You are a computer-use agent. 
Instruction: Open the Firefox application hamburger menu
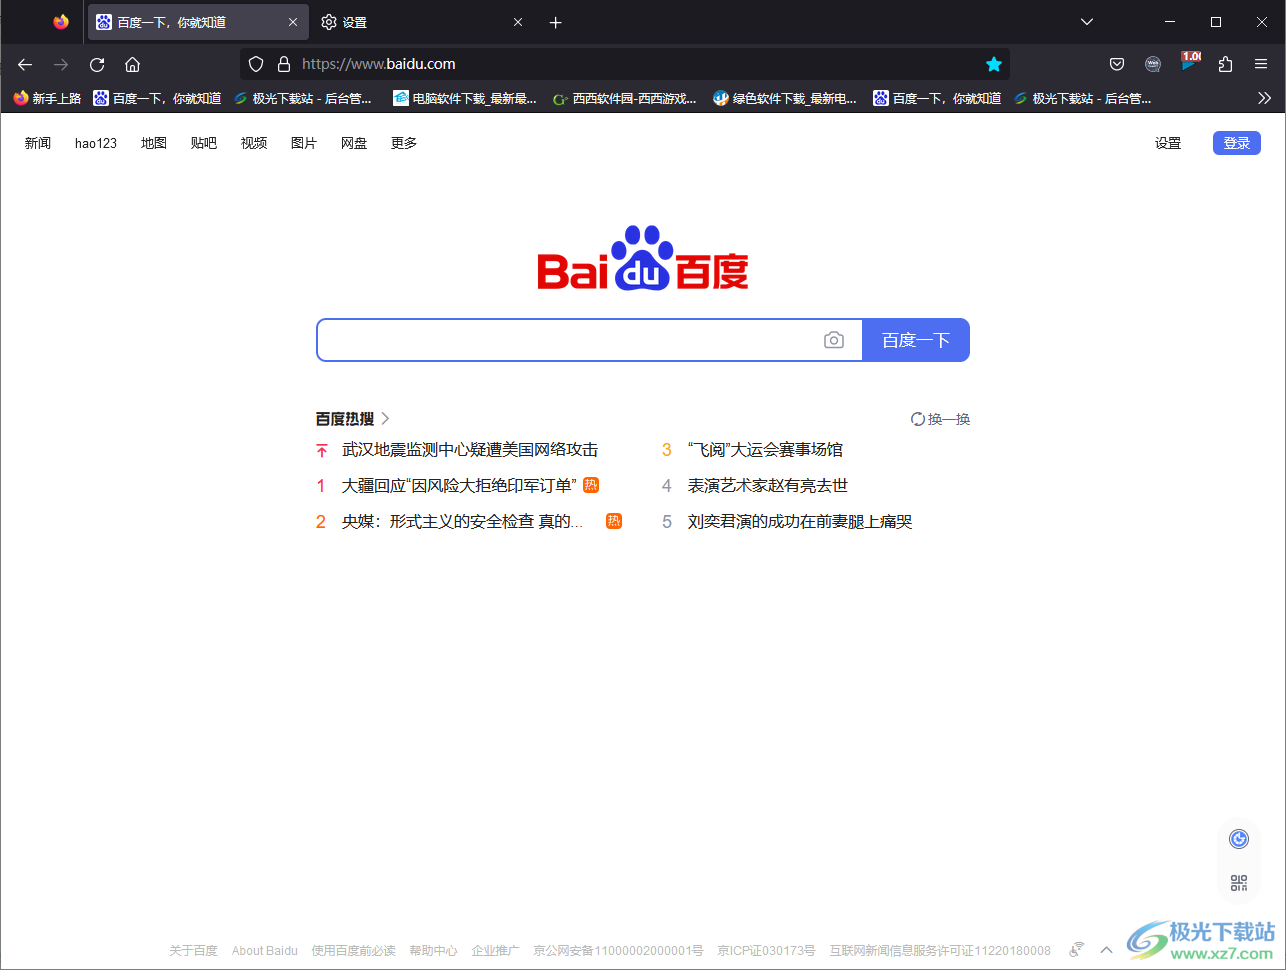1261,64
